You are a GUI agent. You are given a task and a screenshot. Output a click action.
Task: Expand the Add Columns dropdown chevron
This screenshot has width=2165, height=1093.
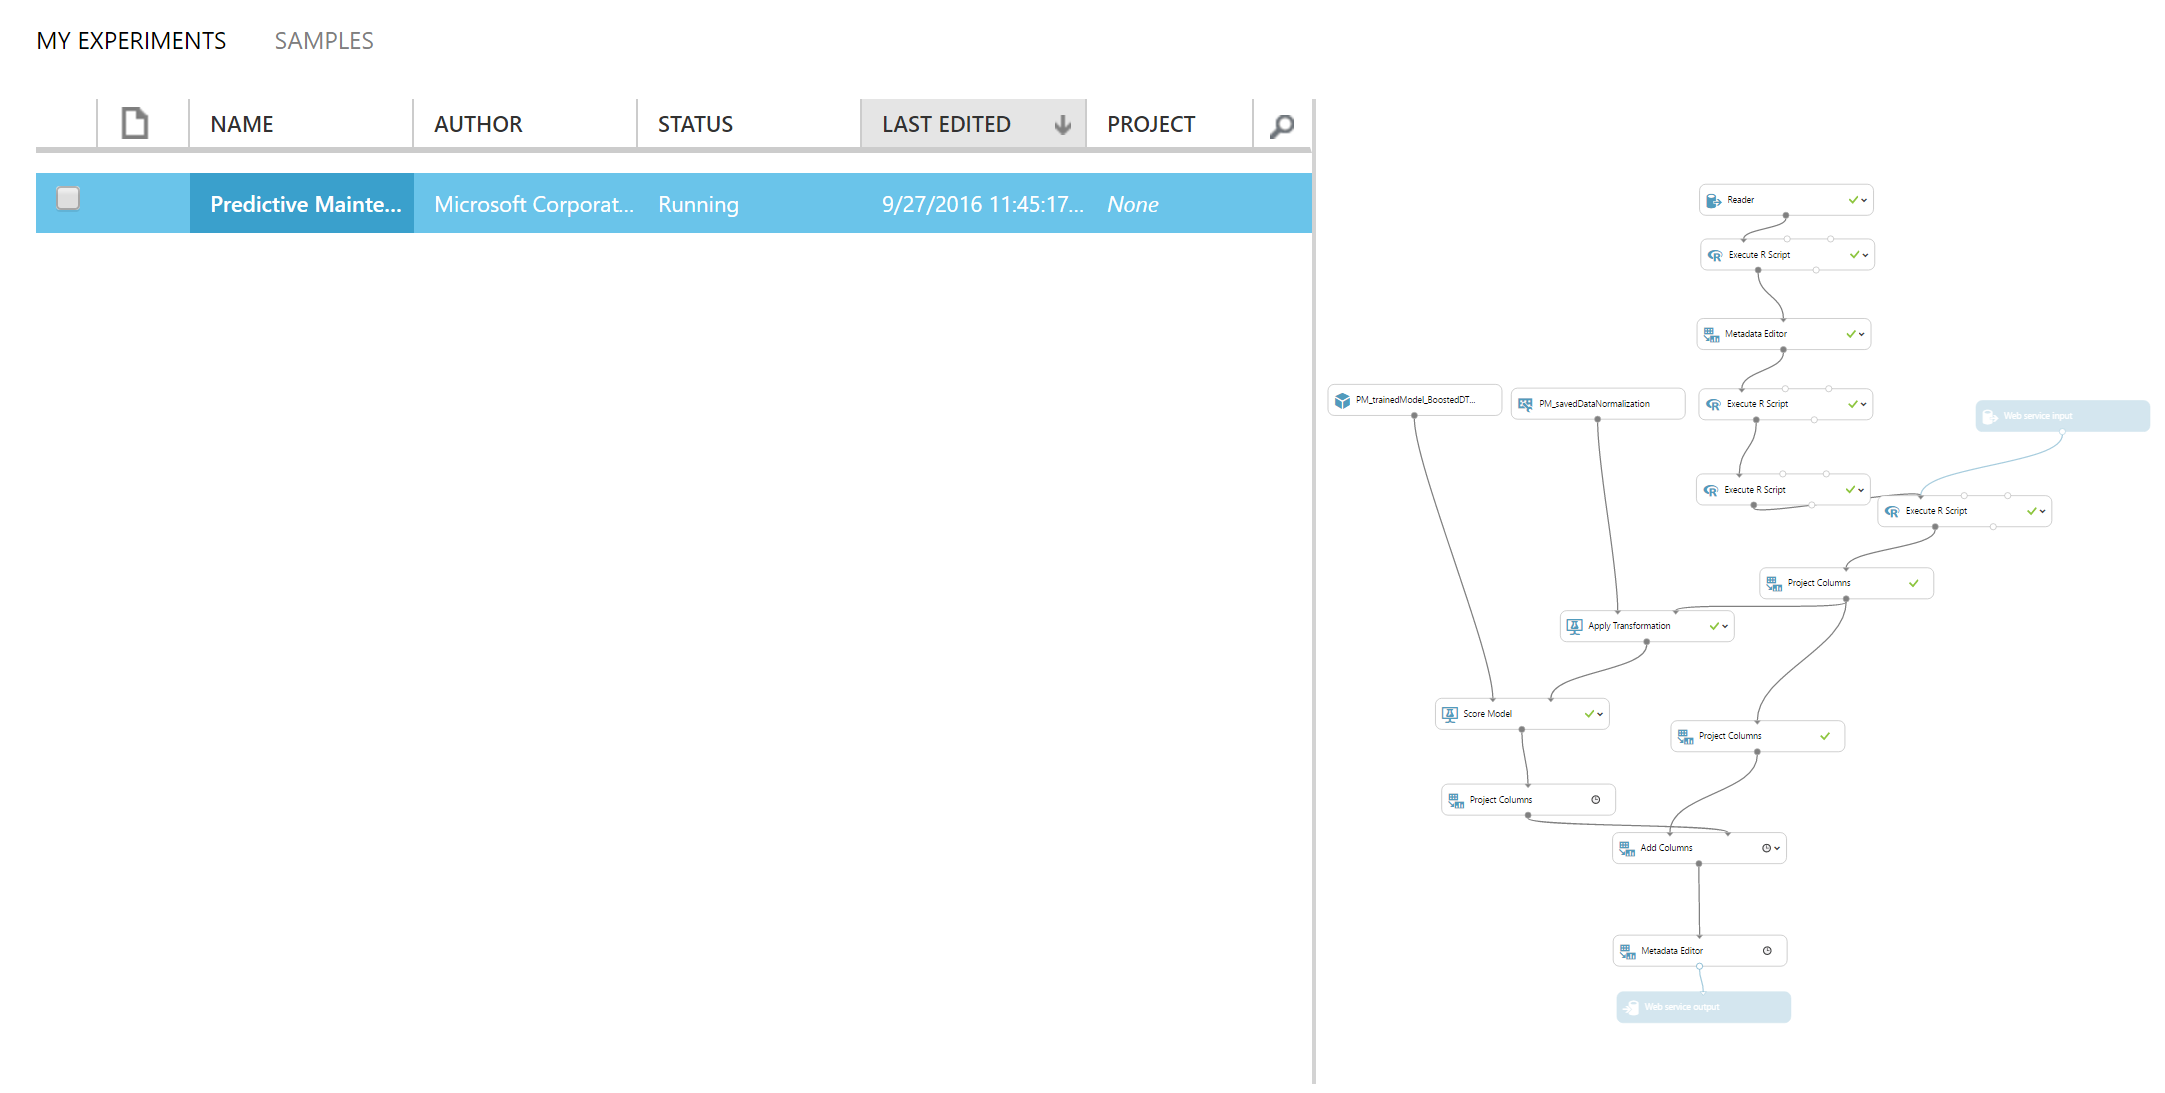[x=1777, y=848]
